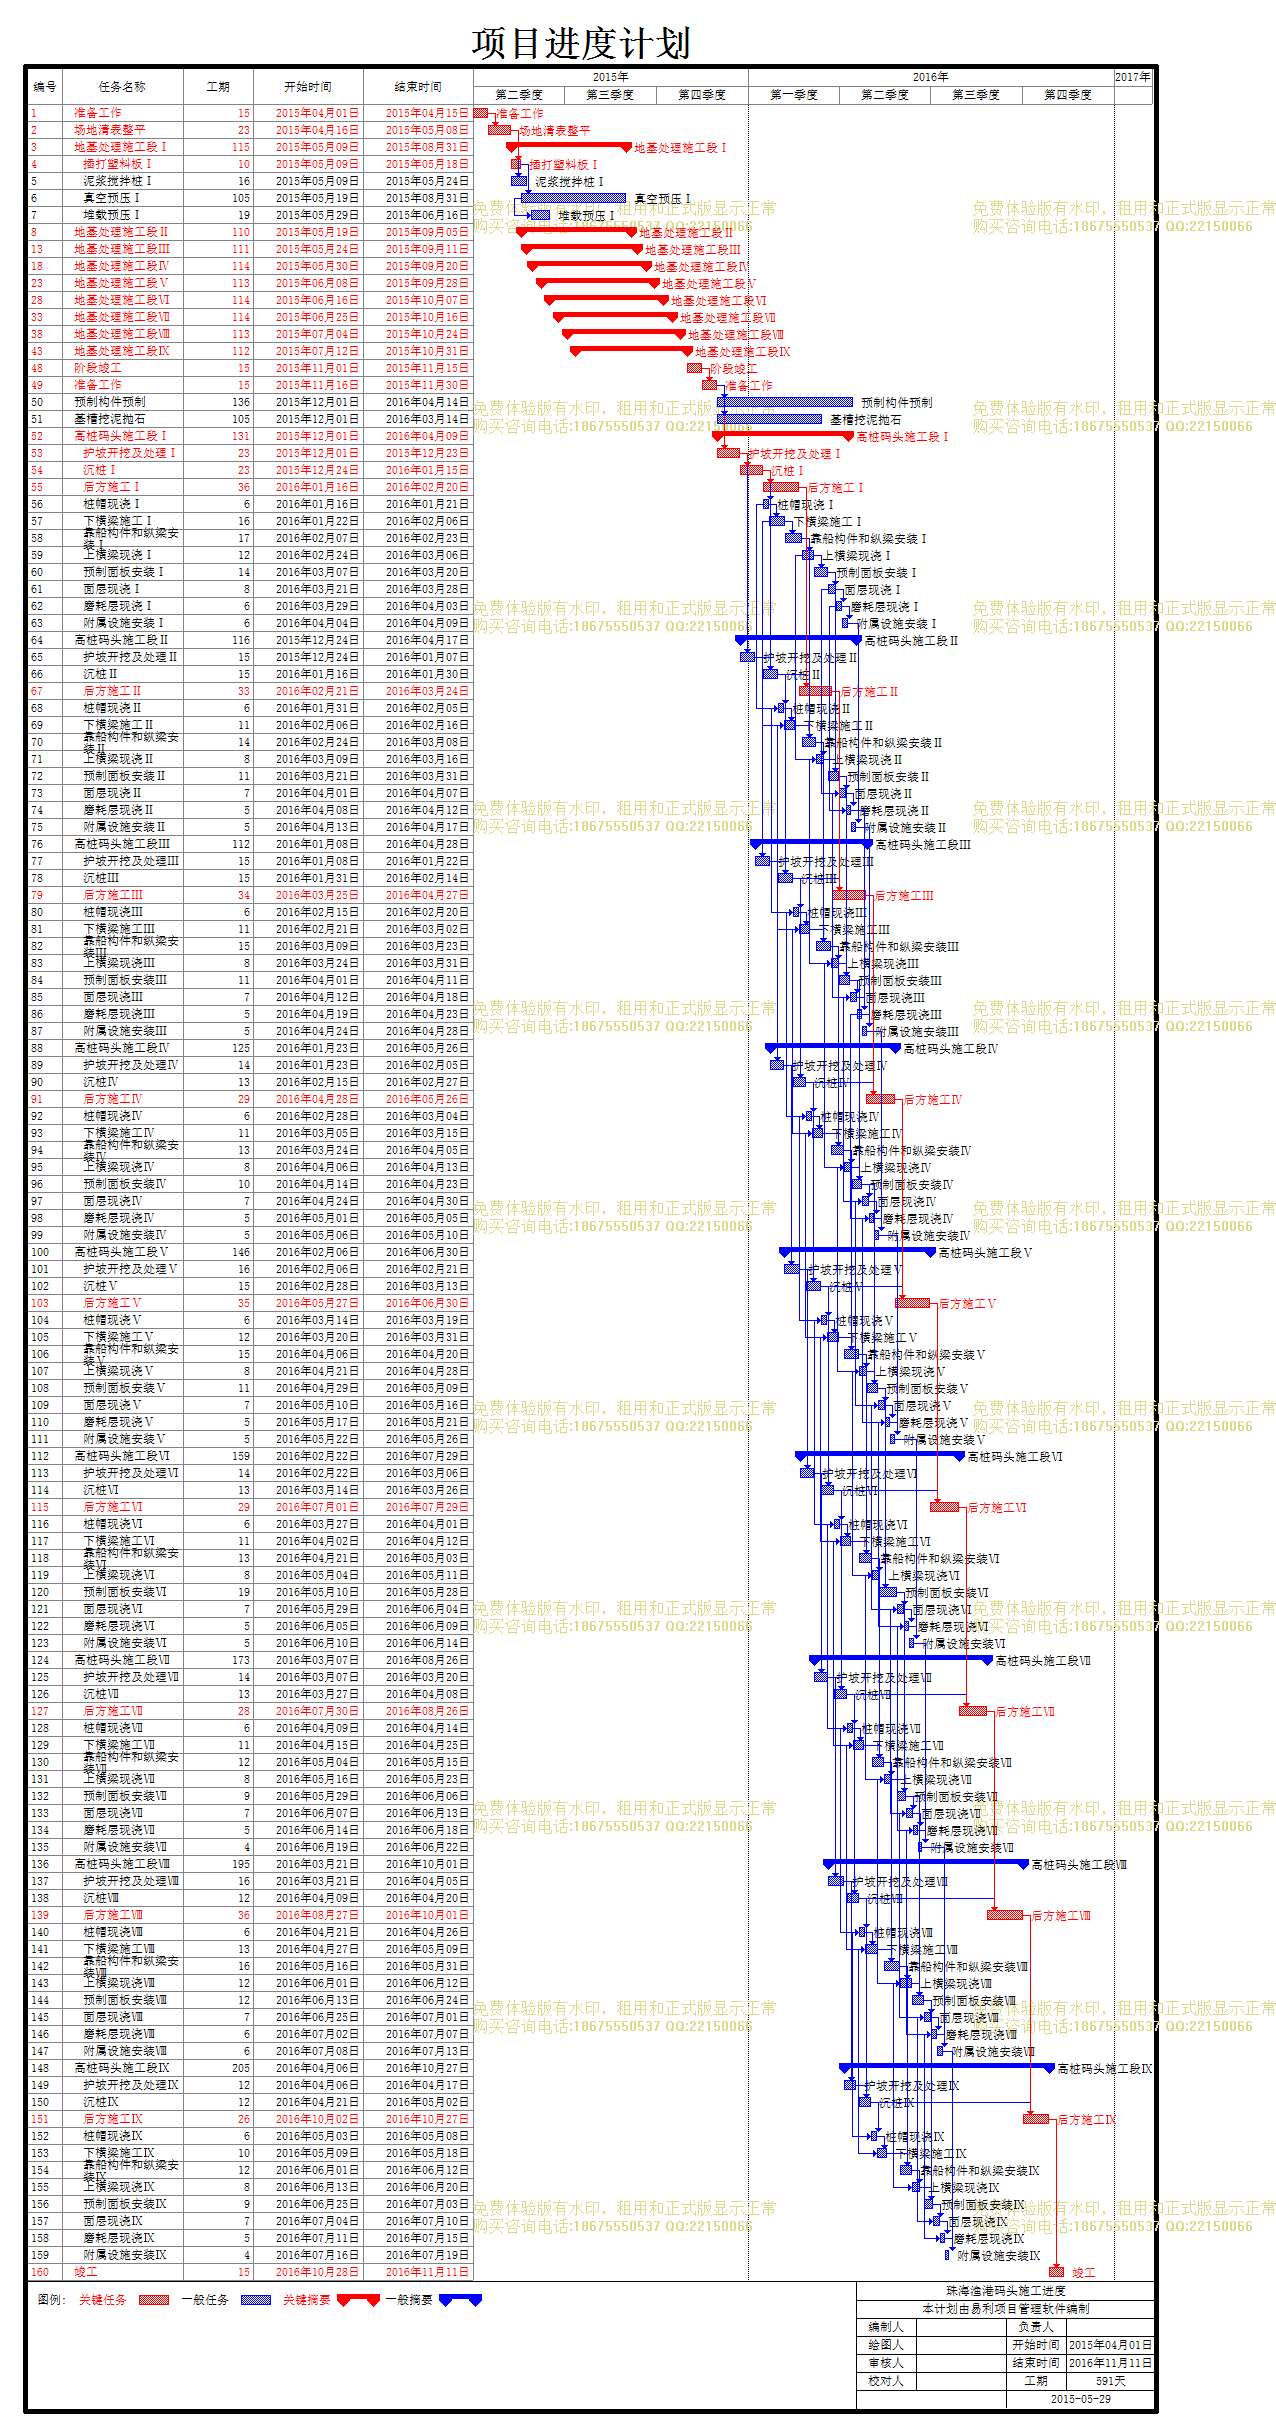Select 高桩码头施工段Ⅰ task name in table
The width and height of the screenshot is (1276, 2435).
tap(120, 436)
